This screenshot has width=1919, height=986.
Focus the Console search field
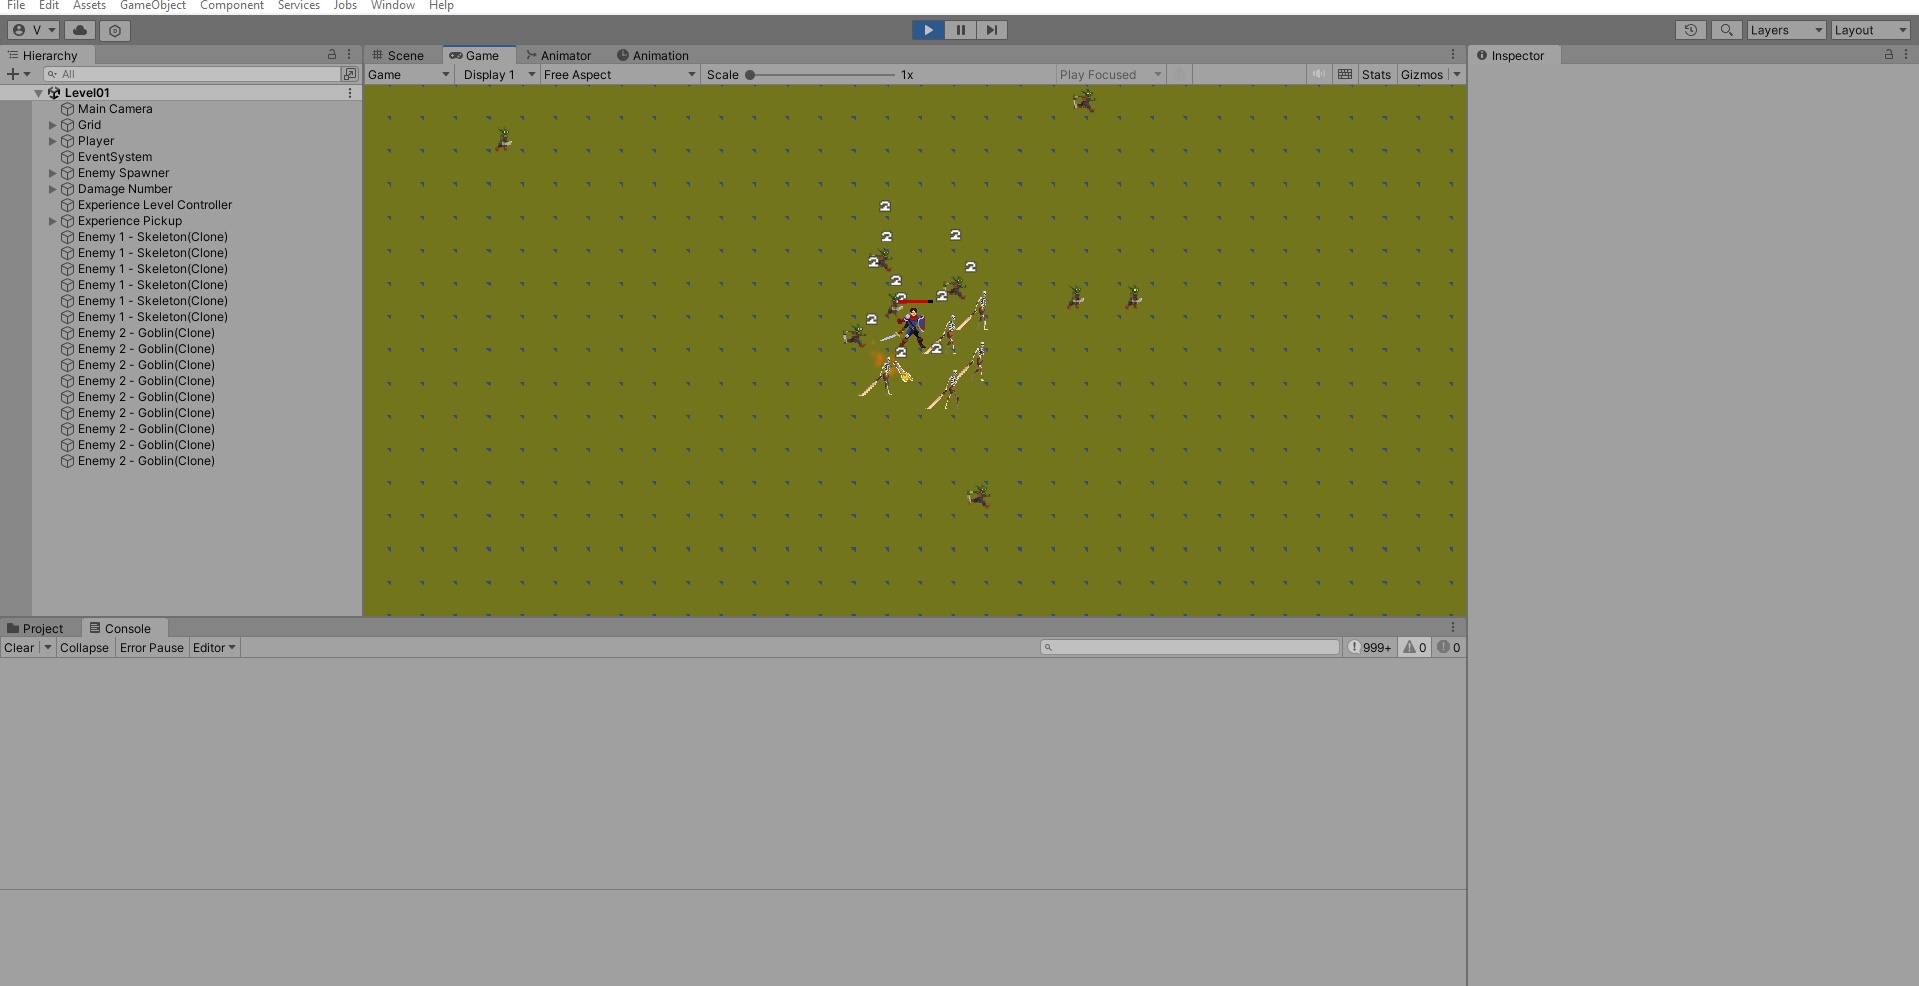coord(1190,648)
